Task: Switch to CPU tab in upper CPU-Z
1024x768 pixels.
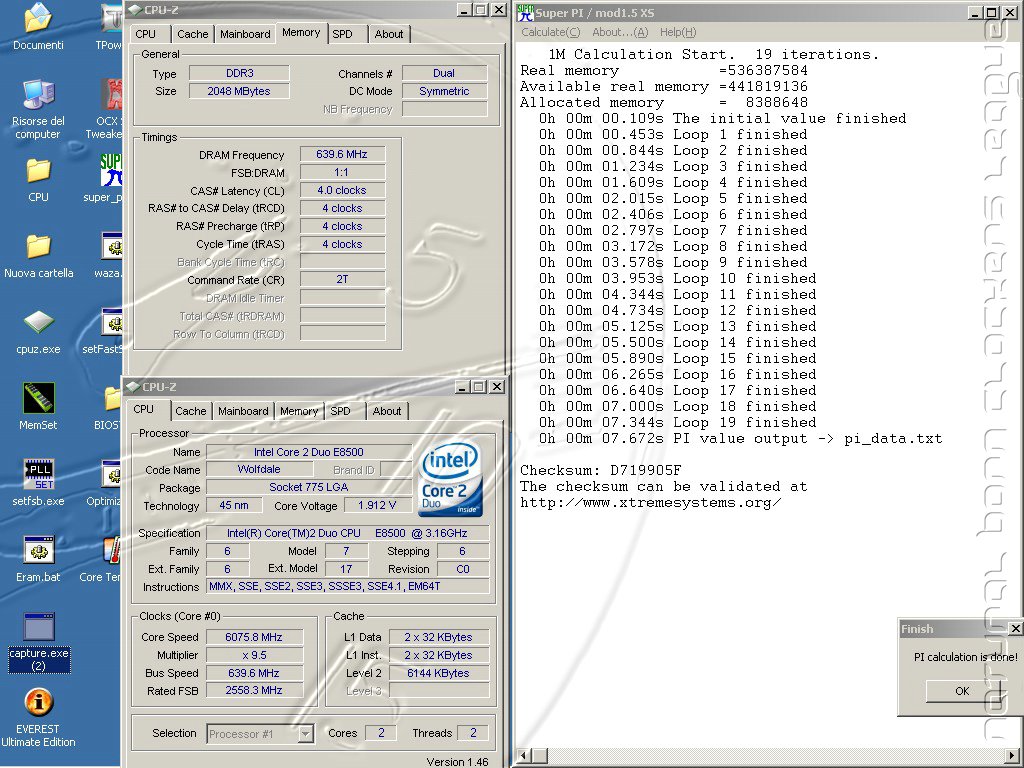Action: (x=146, y=34)
